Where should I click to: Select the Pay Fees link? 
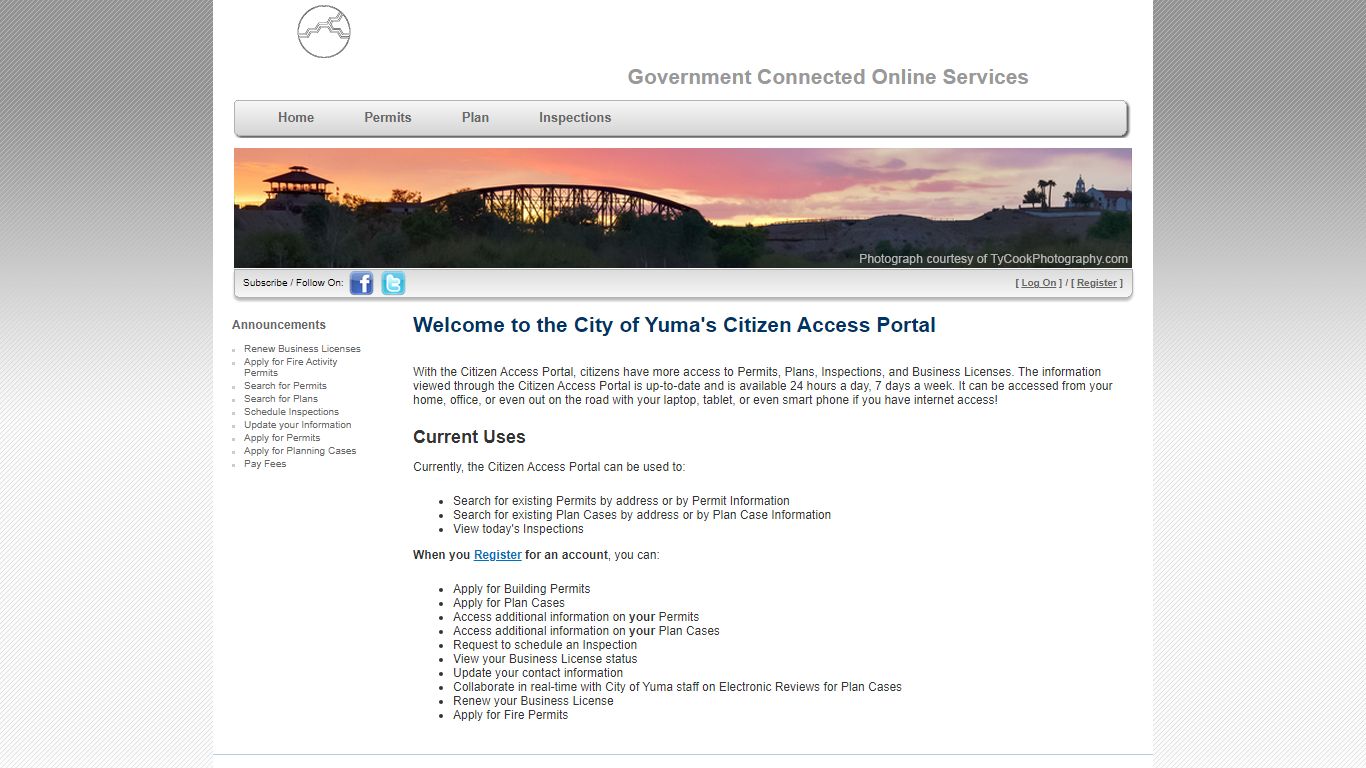[265, 464]
